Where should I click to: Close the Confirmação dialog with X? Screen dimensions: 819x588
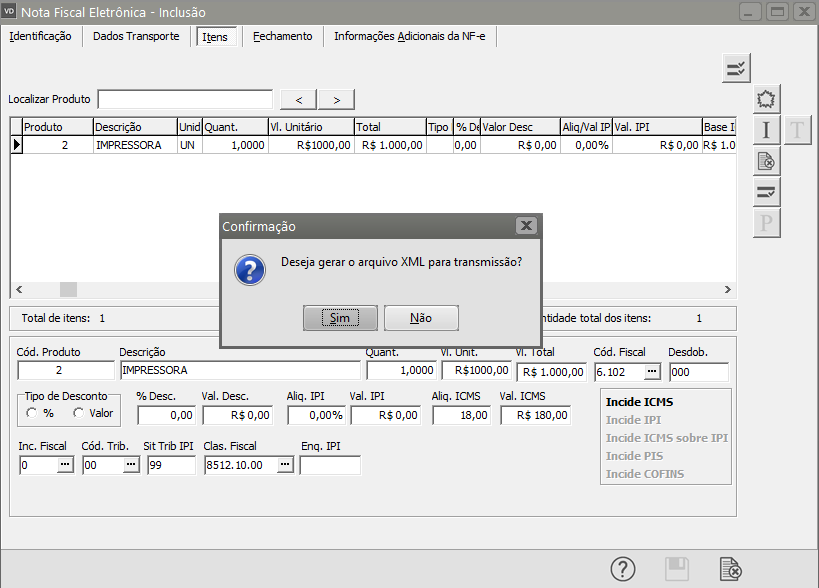[x=526, y=226]
